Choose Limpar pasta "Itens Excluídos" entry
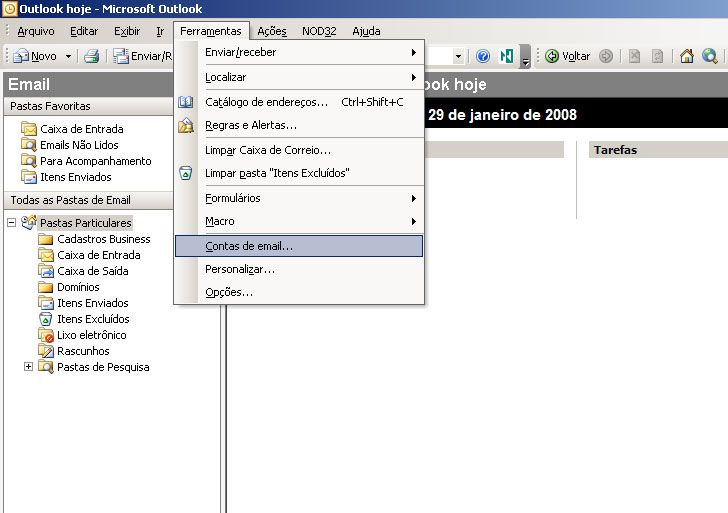The height and width of the screenshot is (513, 728). click(299, 173)
